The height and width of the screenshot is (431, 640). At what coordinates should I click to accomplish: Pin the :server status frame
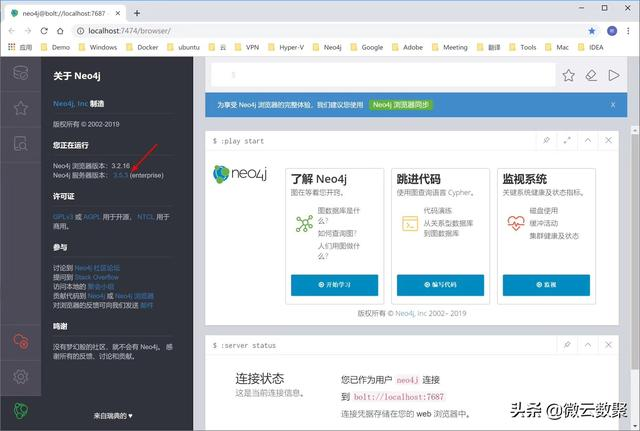coord(567,345)
